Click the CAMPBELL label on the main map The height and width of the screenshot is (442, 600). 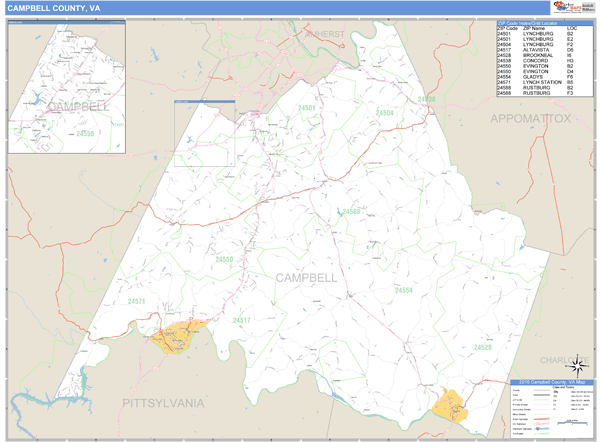click(307, 278)
